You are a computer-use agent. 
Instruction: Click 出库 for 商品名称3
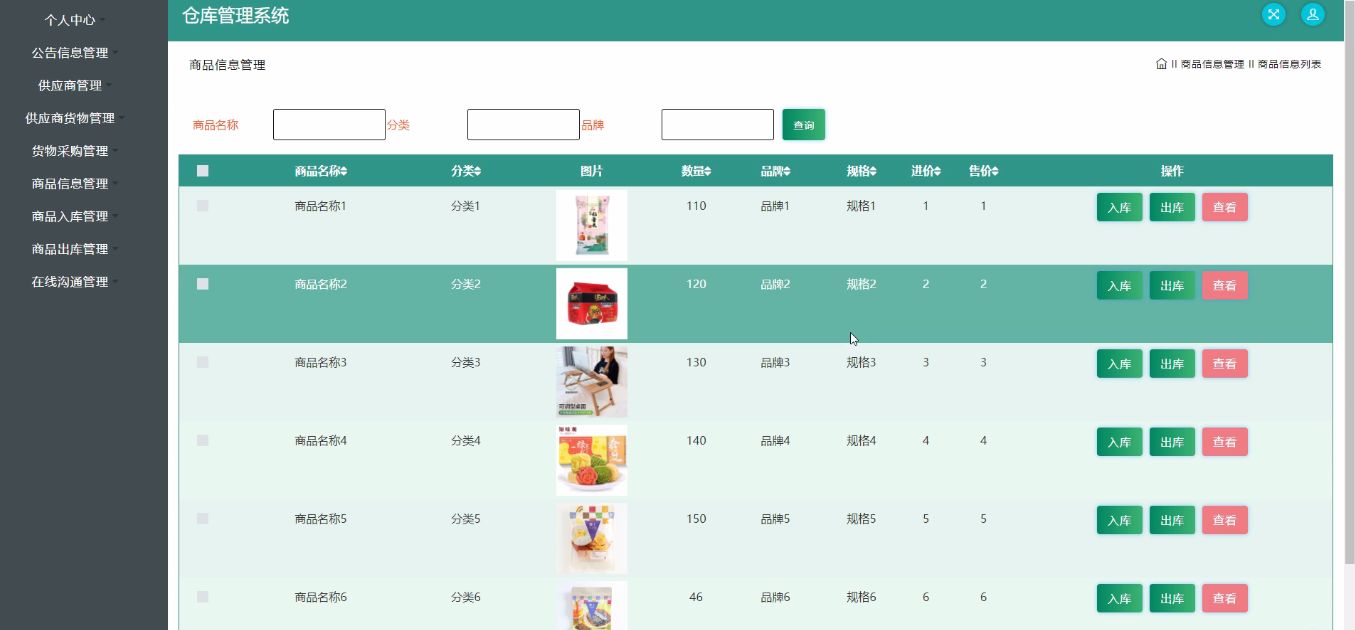[1172, 364]
